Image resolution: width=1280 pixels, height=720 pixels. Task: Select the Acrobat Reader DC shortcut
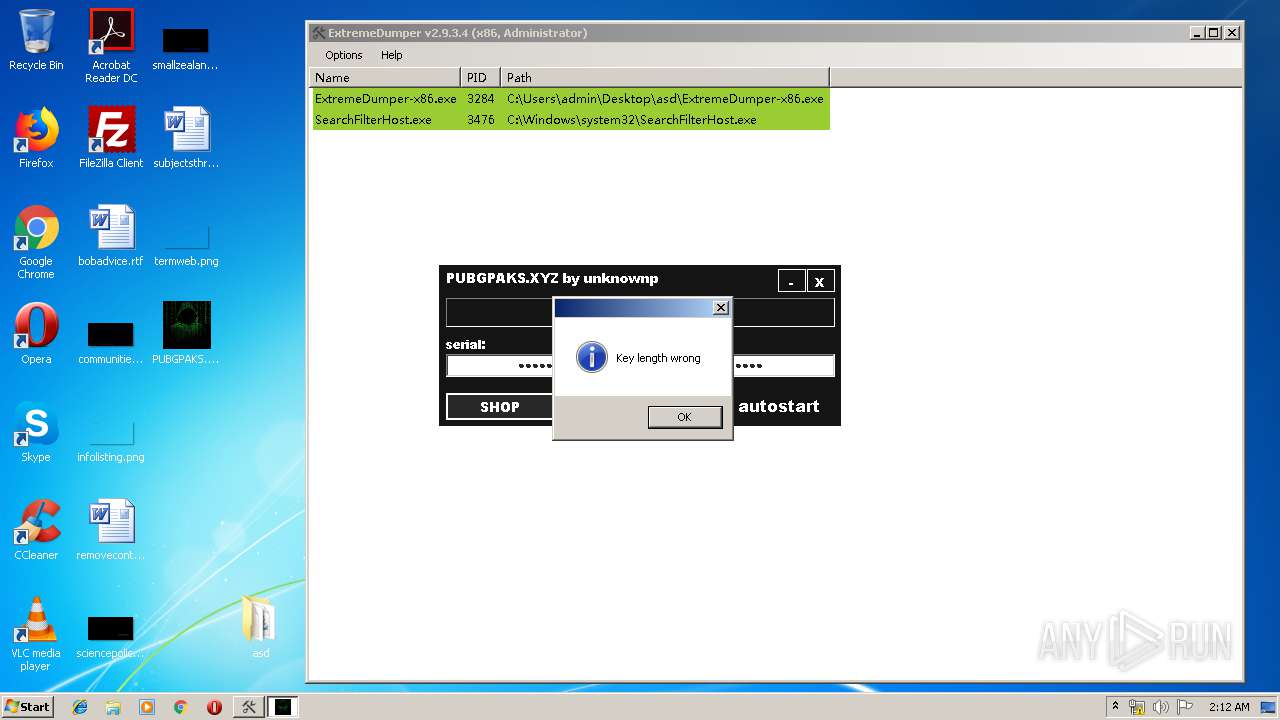pos(111,46)
